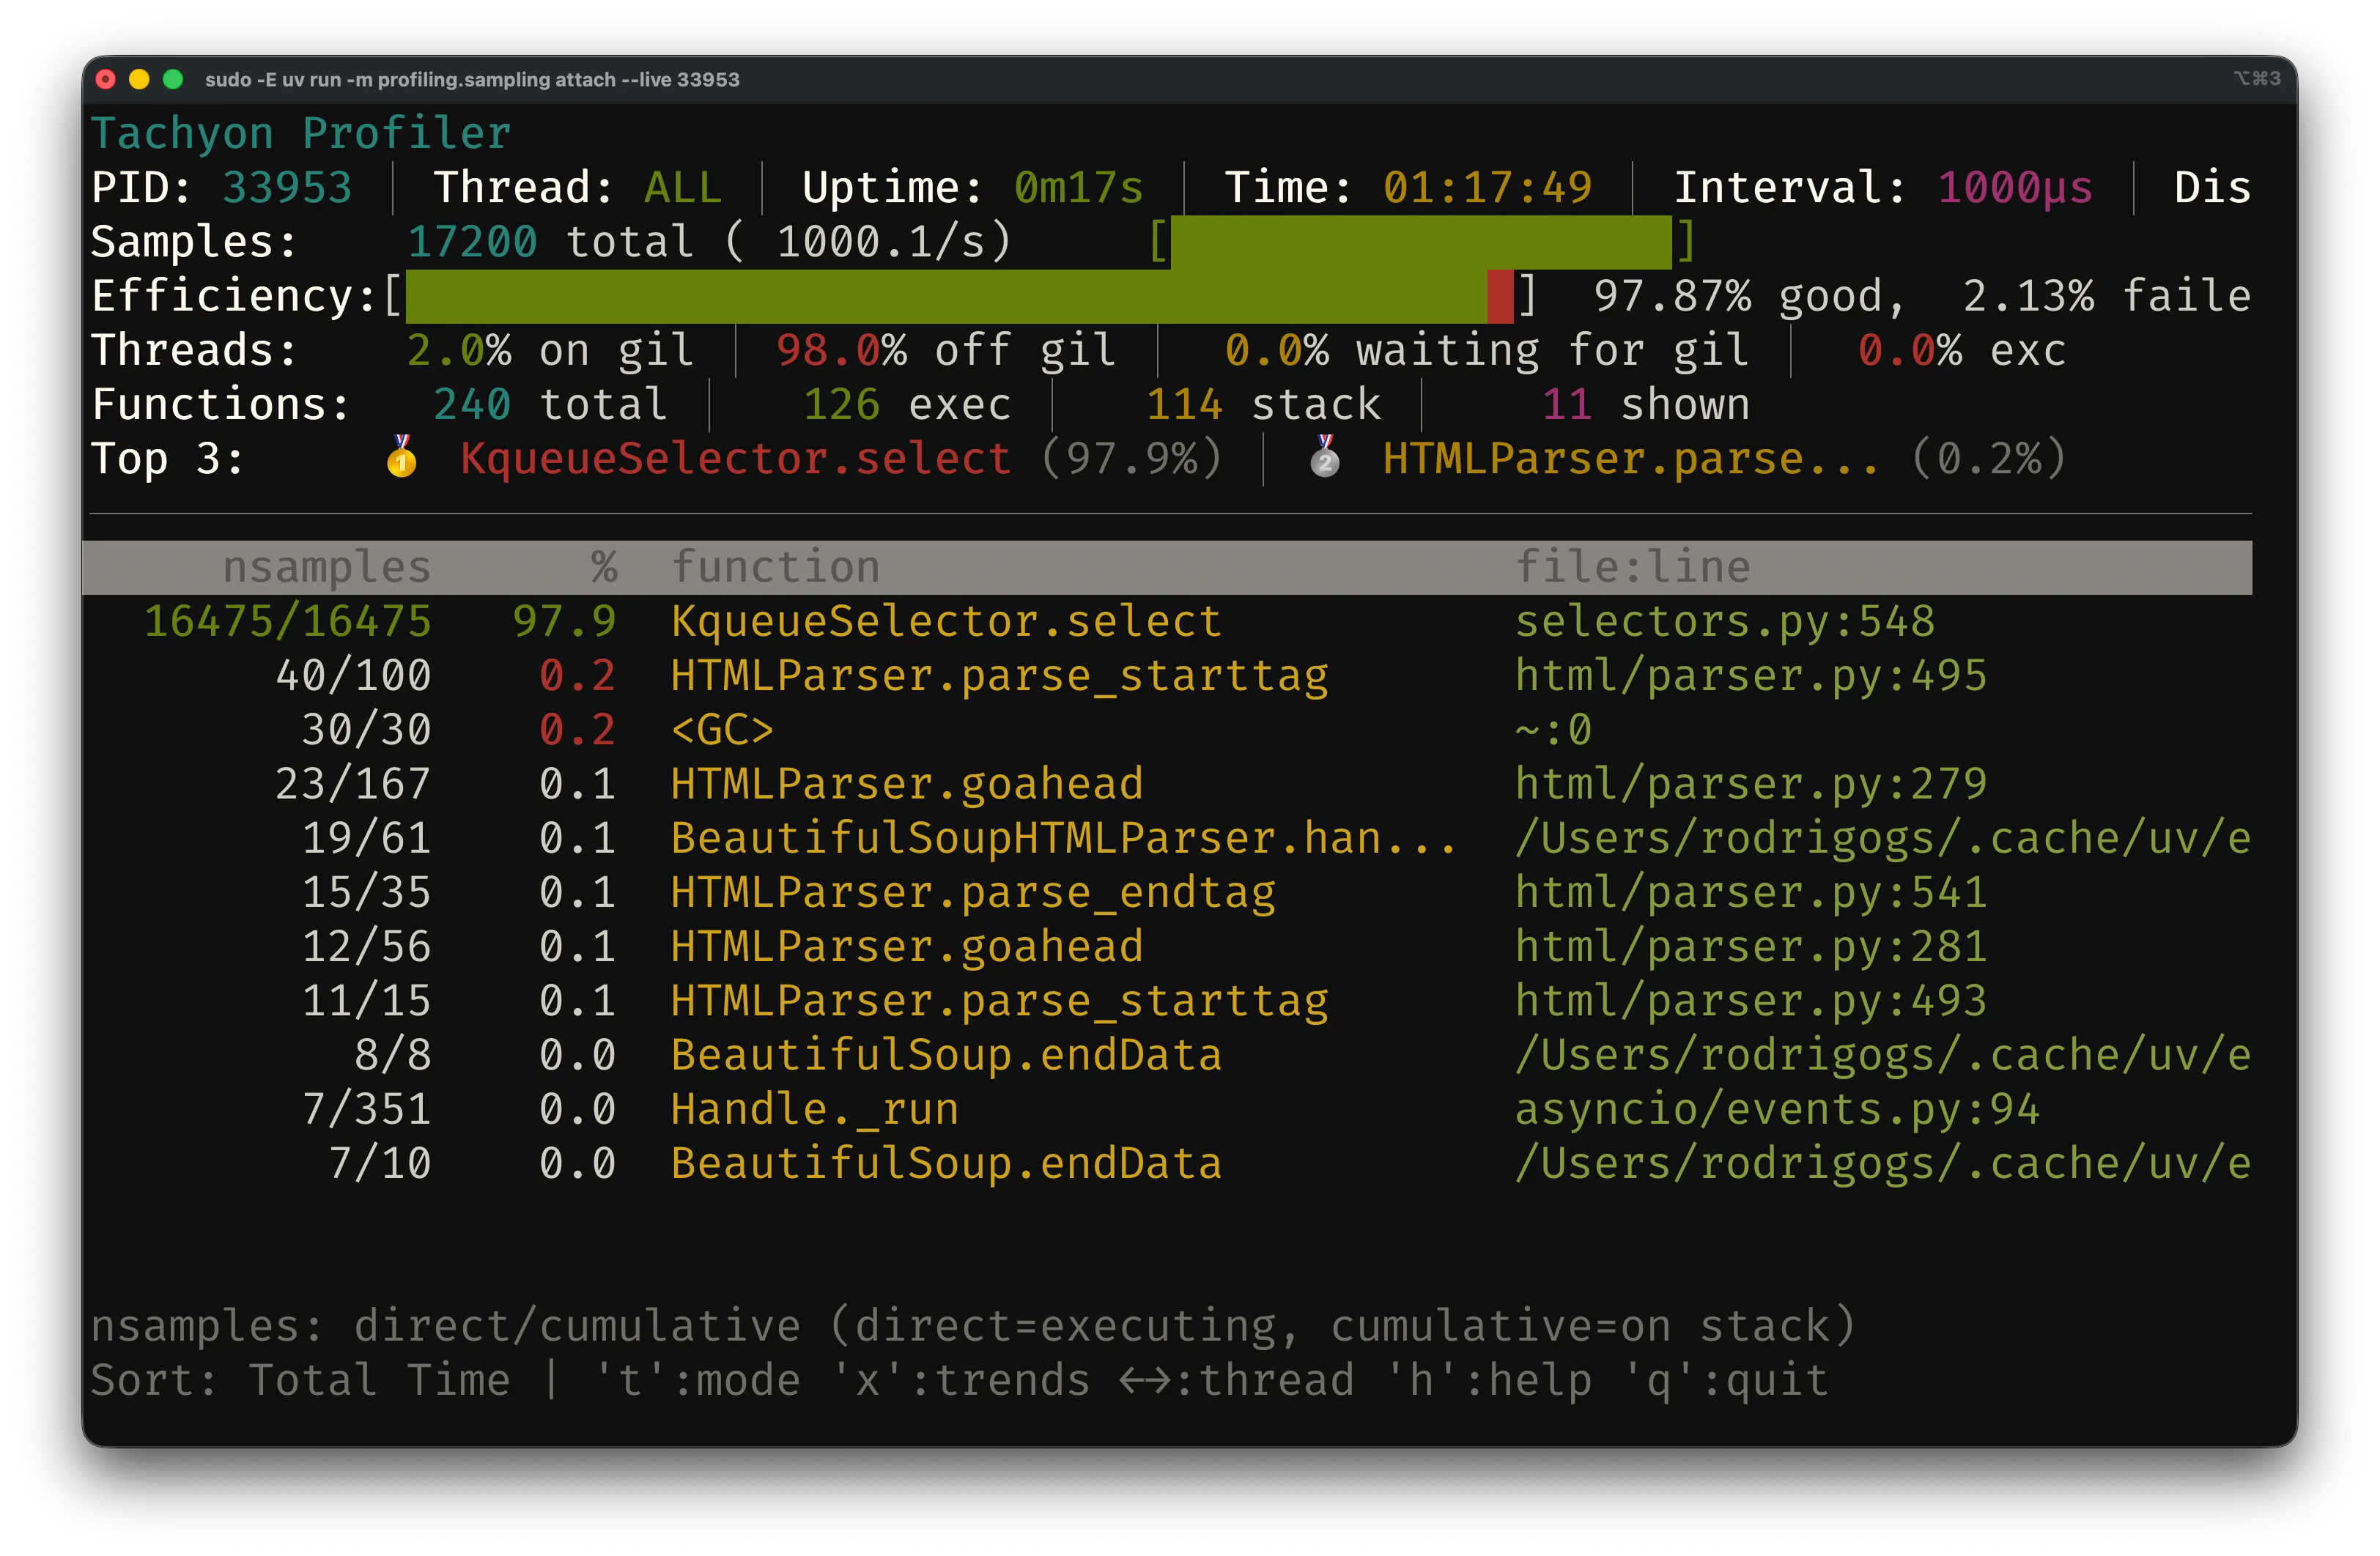
Task: Click the Efficiency bar's red failed segment
Action: pos(1500,296)
